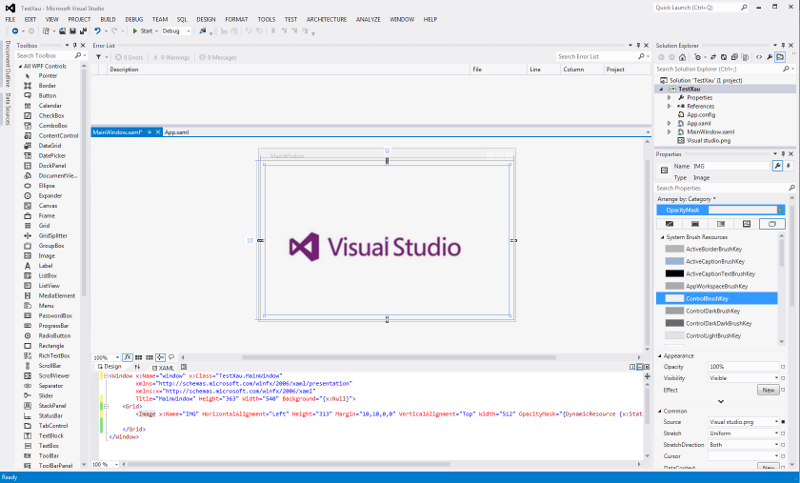Click the ActiveBorderBrushKey color swatch

(674, 249)
